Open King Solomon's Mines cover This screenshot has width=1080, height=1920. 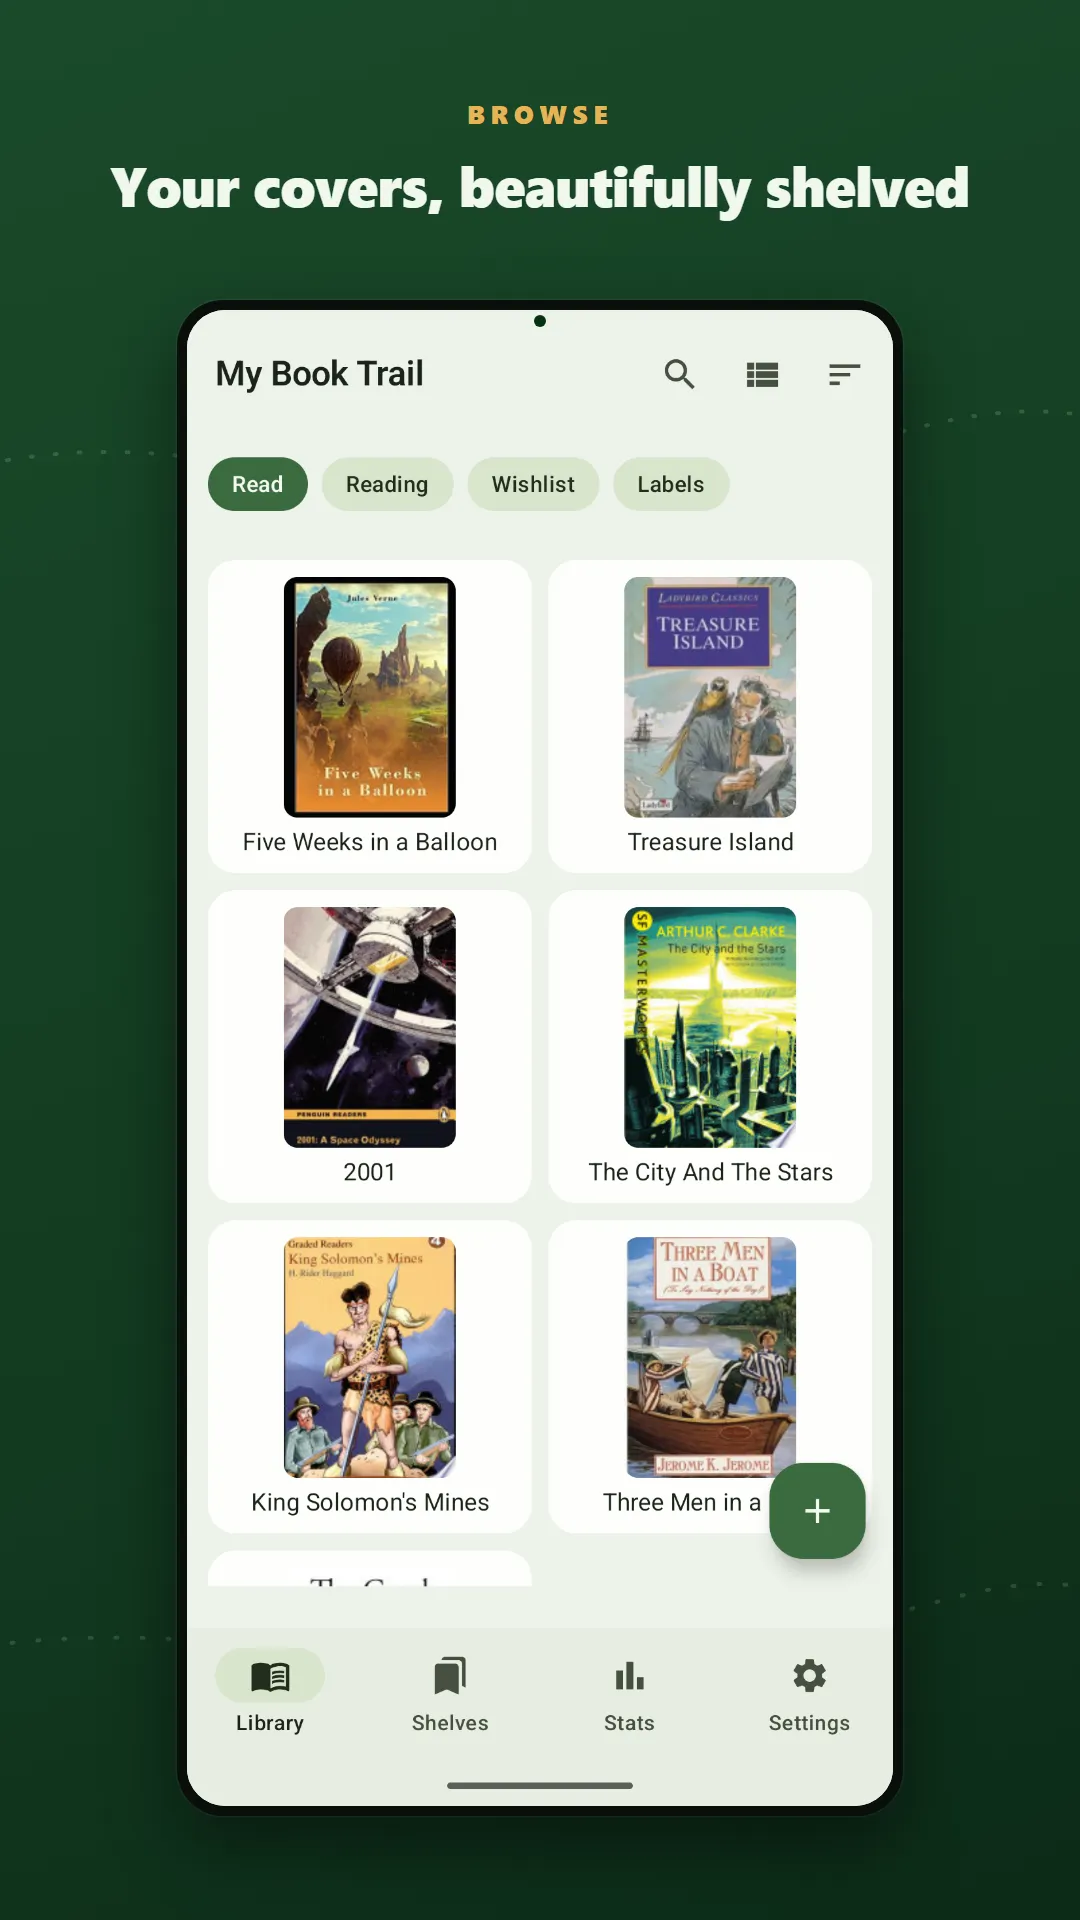[x=370, y=1357]
